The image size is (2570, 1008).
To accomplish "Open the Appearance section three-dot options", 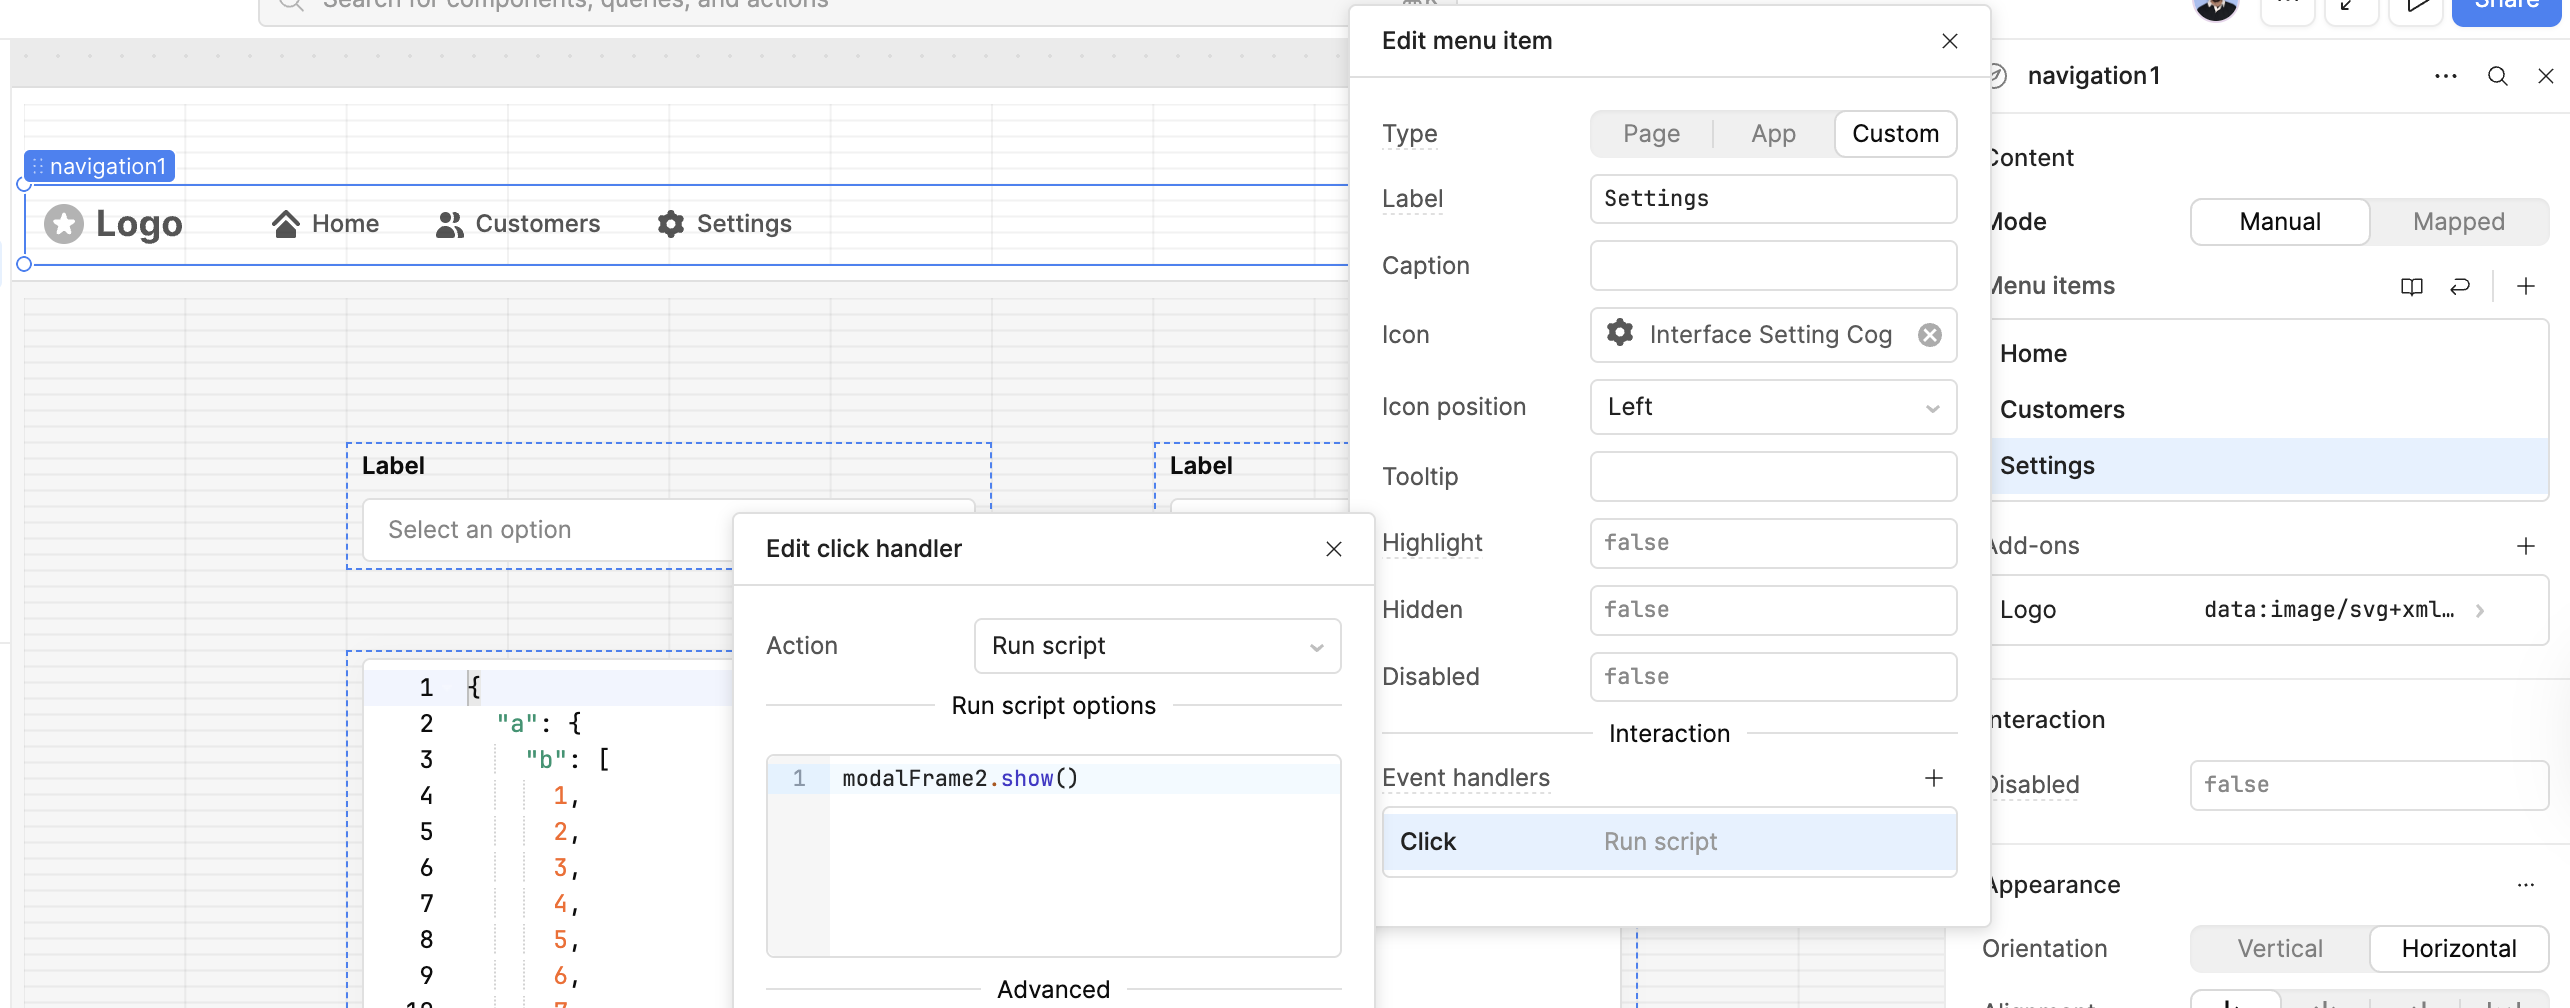I will [2525, 885].
